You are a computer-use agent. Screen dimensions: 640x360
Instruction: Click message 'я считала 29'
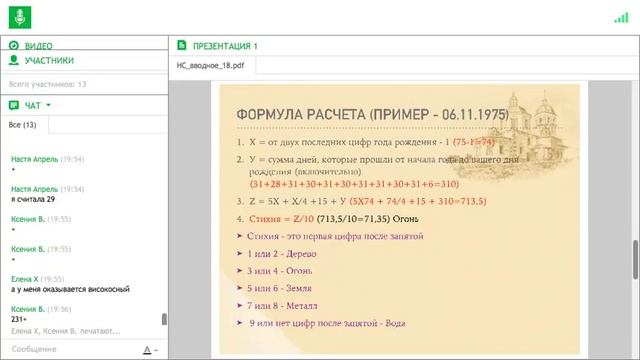tap(33, 199)
